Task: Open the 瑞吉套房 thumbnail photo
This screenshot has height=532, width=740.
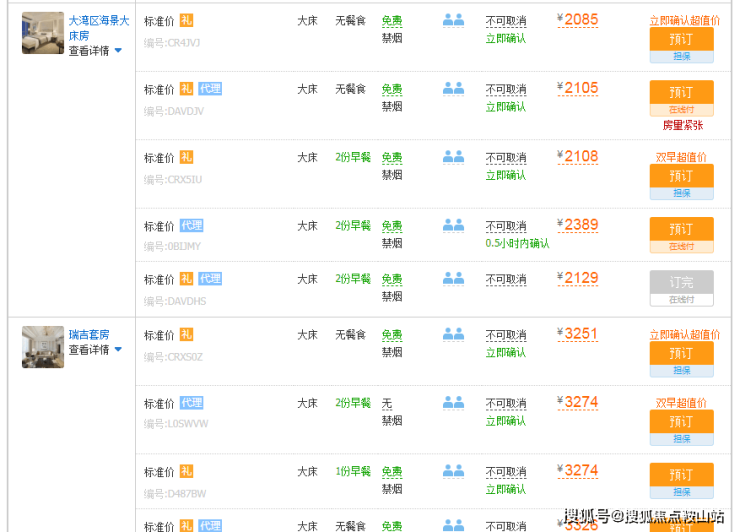Action: tap(43, 347)
